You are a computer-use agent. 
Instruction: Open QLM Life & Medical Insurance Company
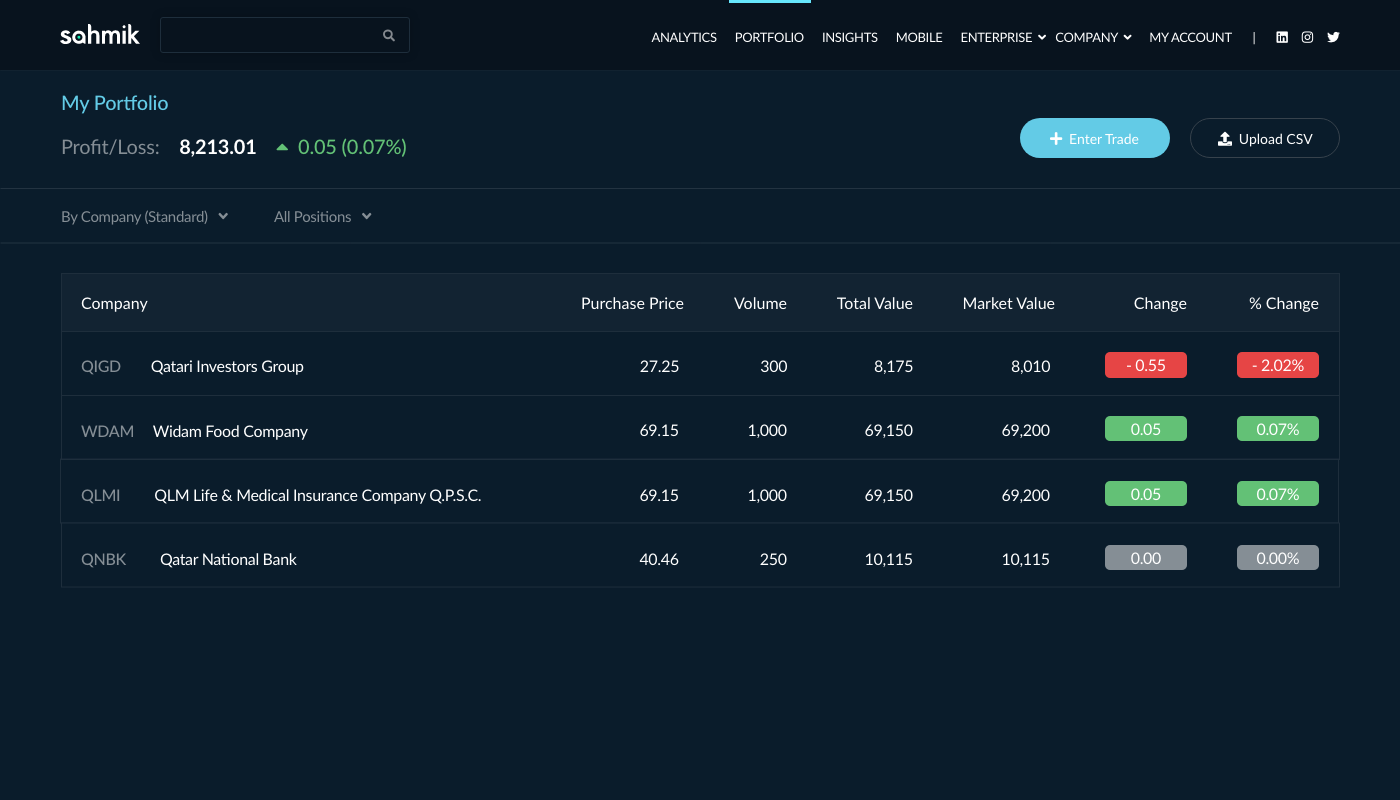coord(318,495)
